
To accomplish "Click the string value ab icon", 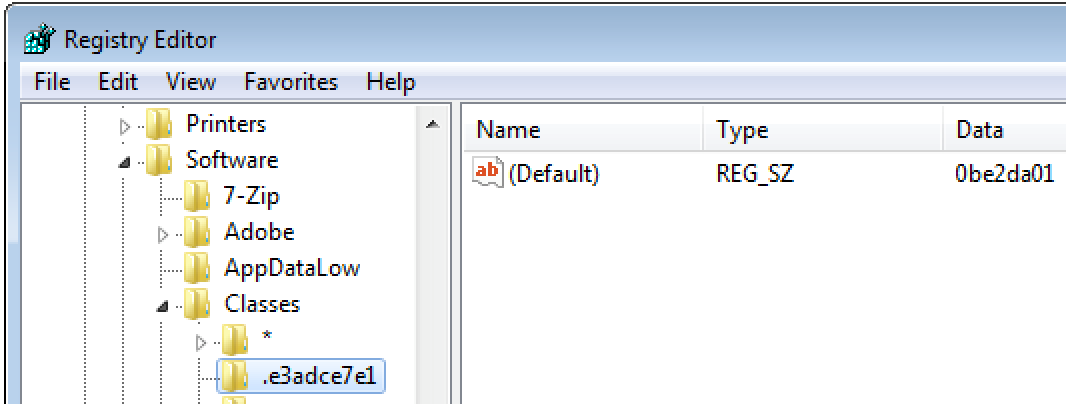I will click(x=487, y=173).
